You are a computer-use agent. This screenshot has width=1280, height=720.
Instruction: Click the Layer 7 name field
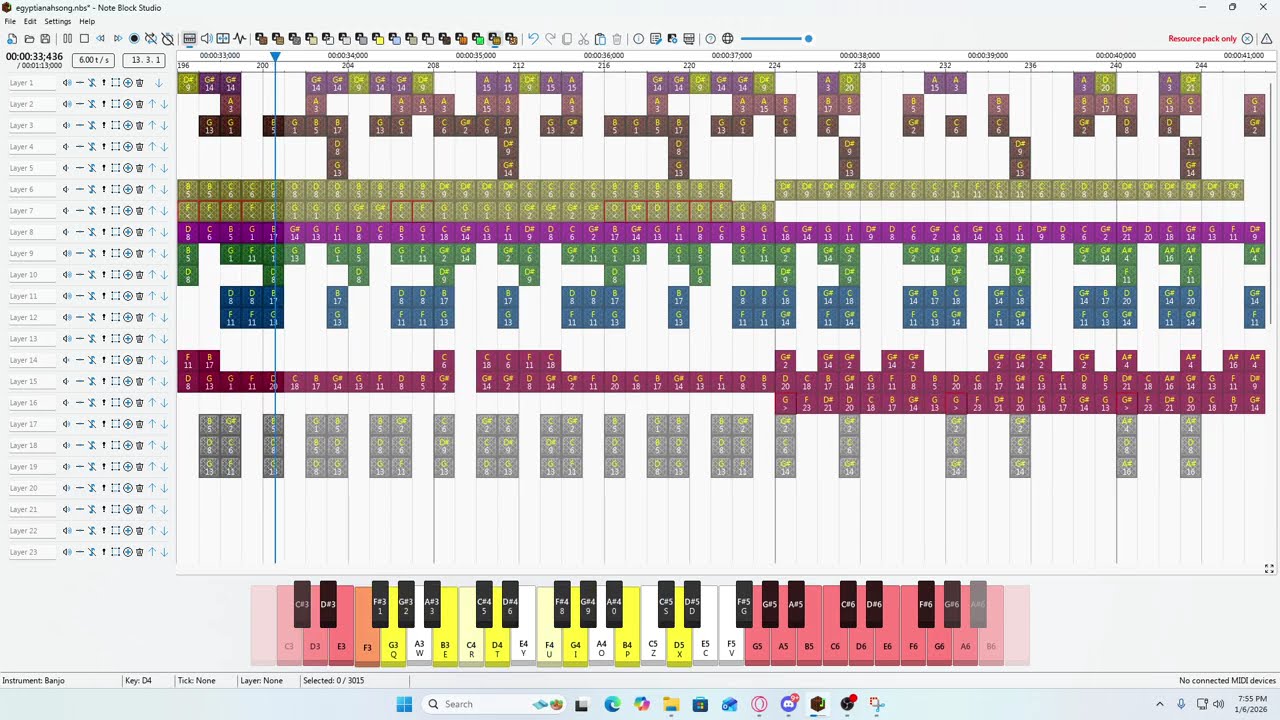[x=32, y=211]
